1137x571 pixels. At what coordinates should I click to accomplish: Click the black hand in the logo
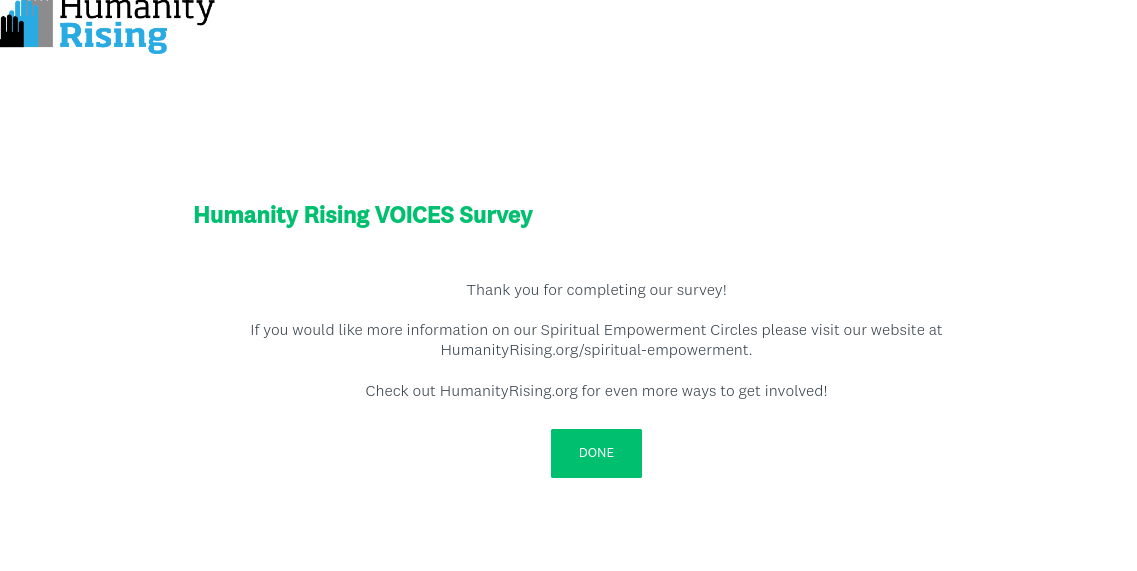coord(11,30)
